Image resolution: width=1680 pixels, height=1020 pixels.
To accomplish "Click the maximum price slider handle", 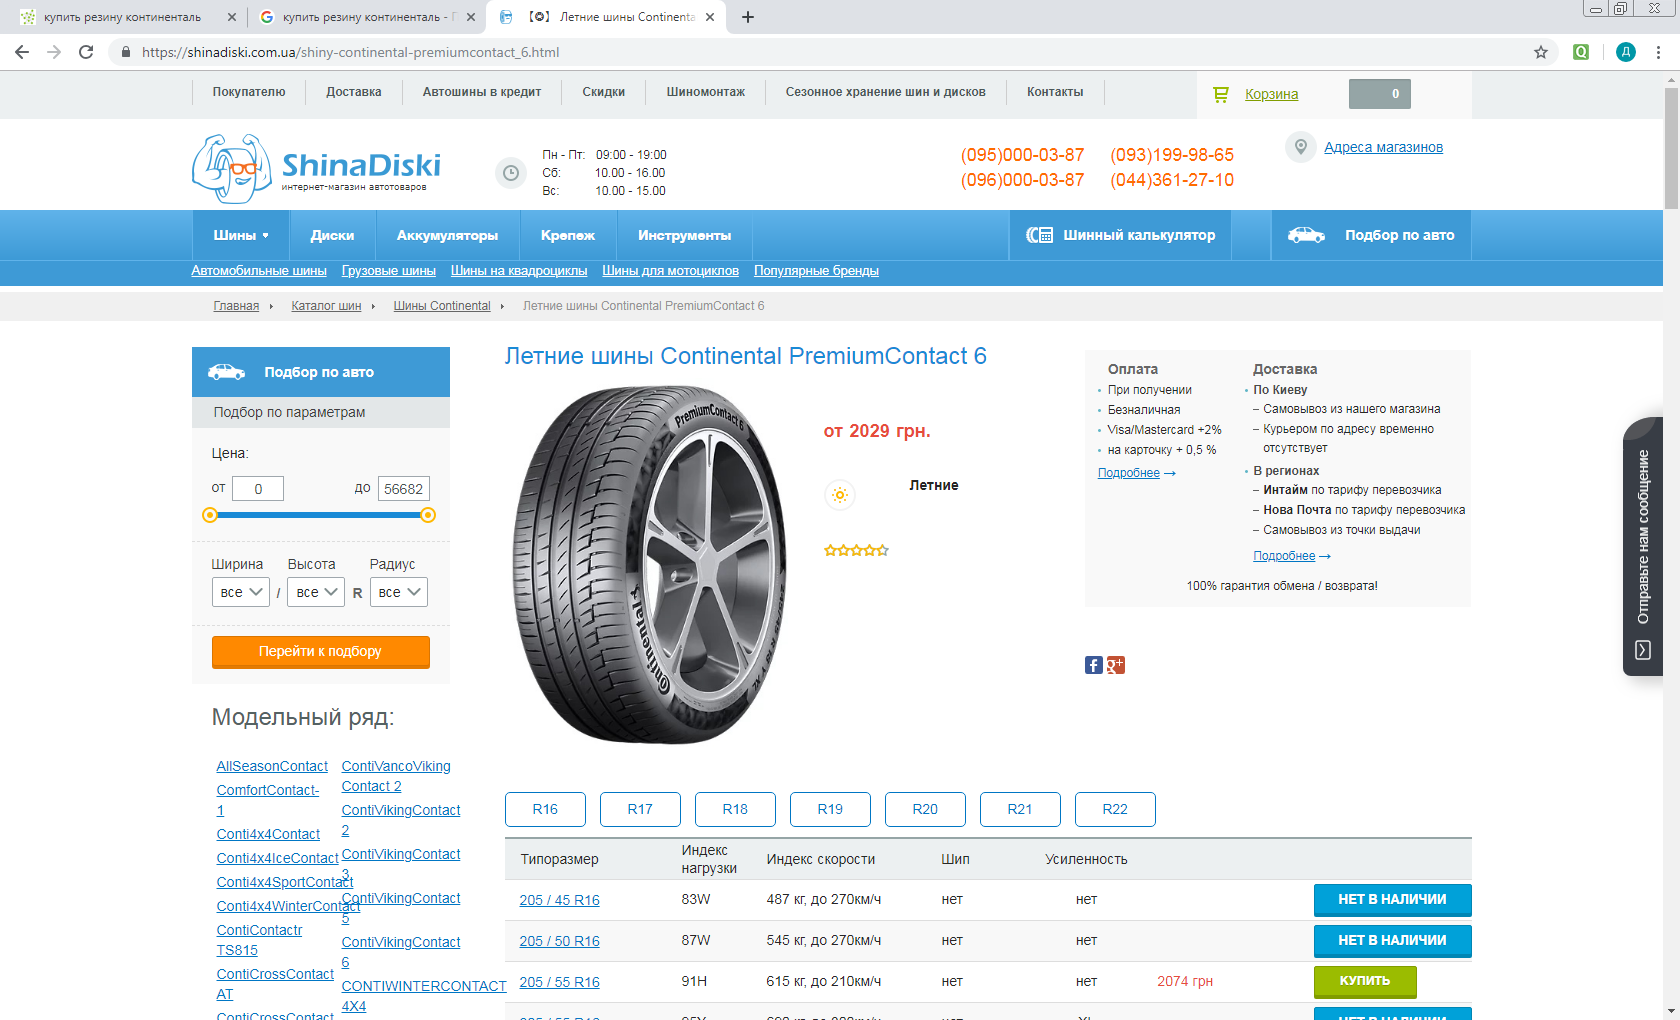I will (428, 515).
